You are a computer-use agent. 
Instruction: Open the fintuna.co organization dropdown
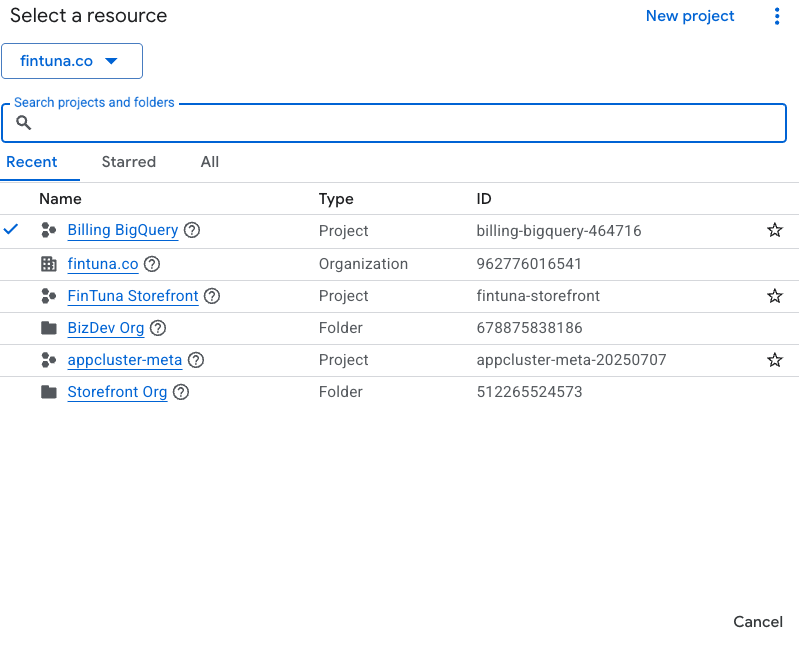click(72, 61)
